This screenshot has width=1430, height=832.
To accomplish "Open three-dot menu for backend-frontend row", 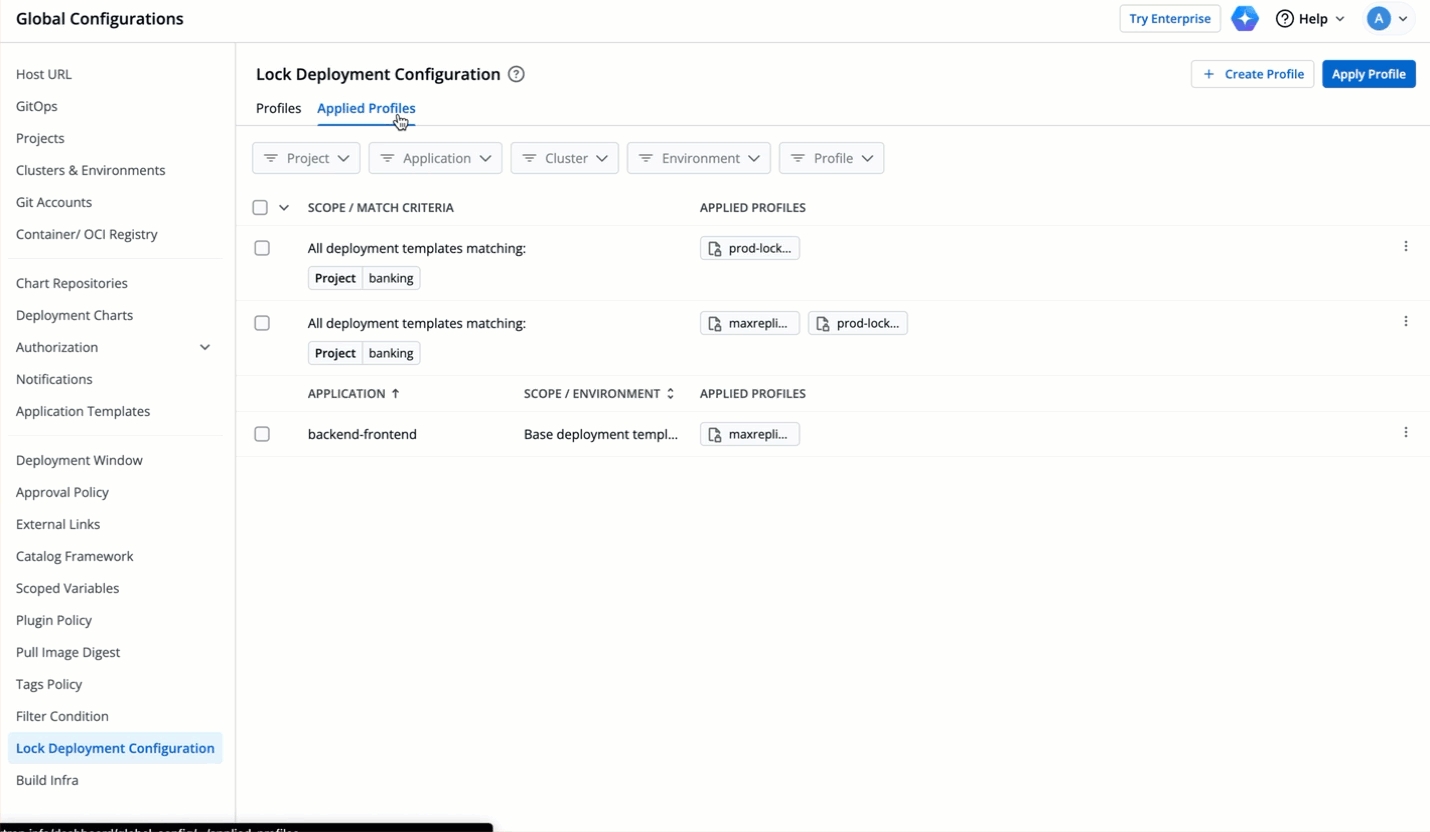I will pyautogui.click(x=1405, y=433).
